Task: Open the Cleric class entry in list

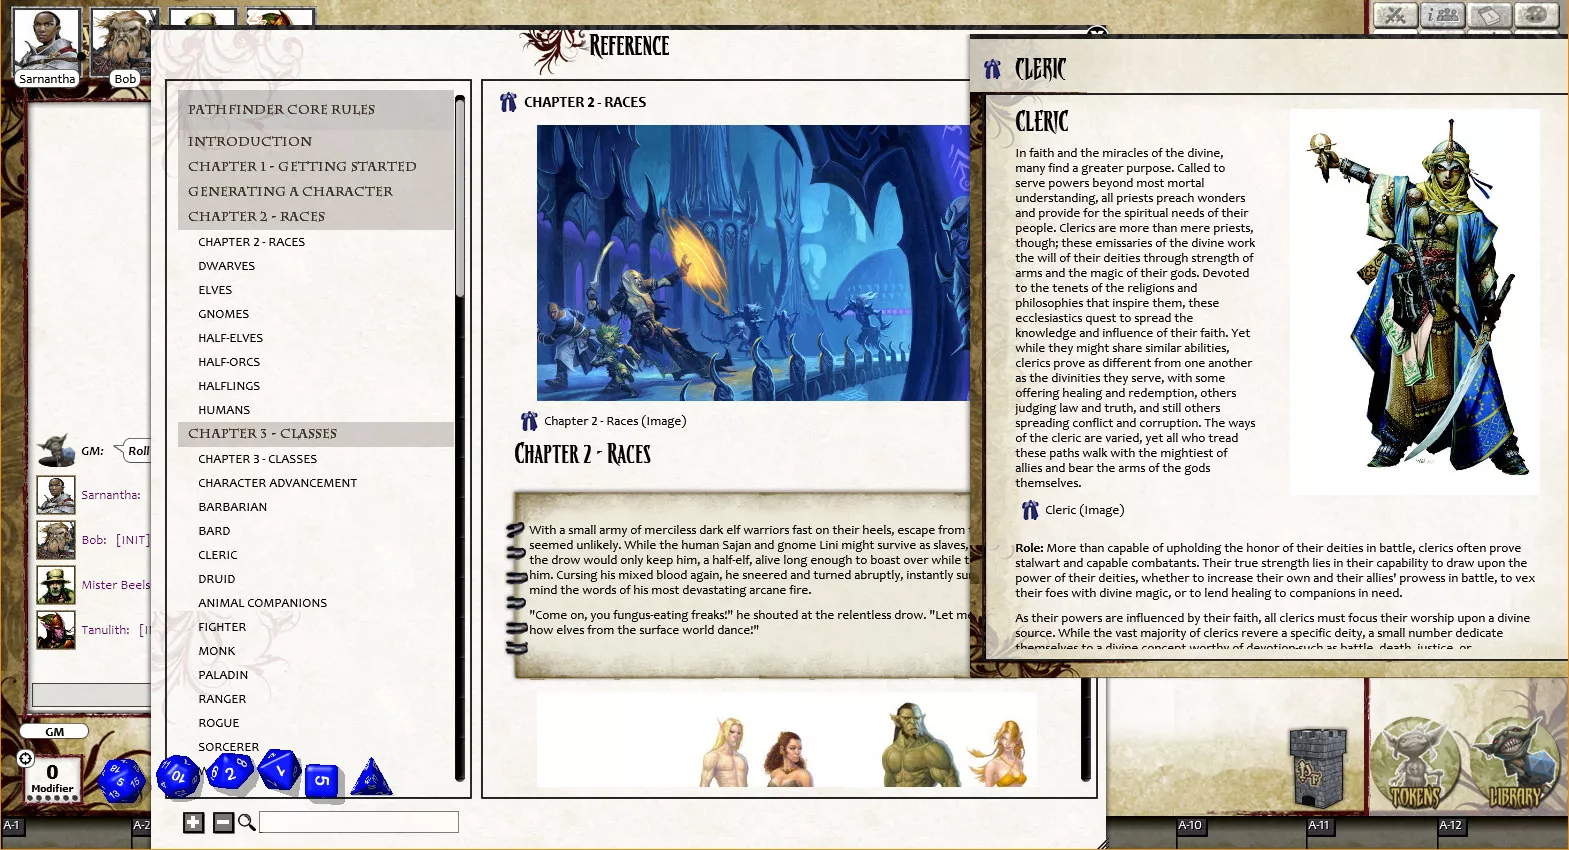Action: [218, 555]
